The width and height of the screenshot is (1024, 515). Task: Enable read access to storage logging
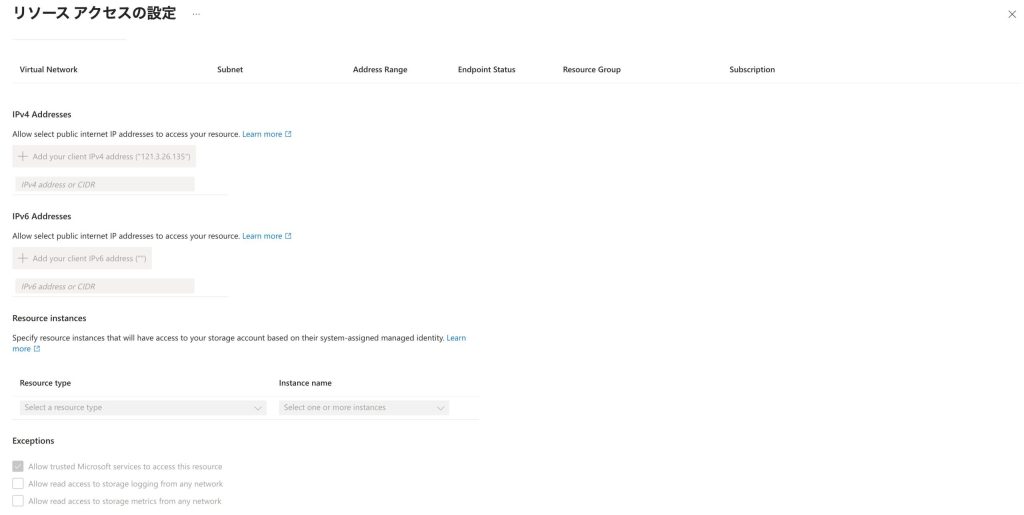pyautogui.click(x=18, y=484)
